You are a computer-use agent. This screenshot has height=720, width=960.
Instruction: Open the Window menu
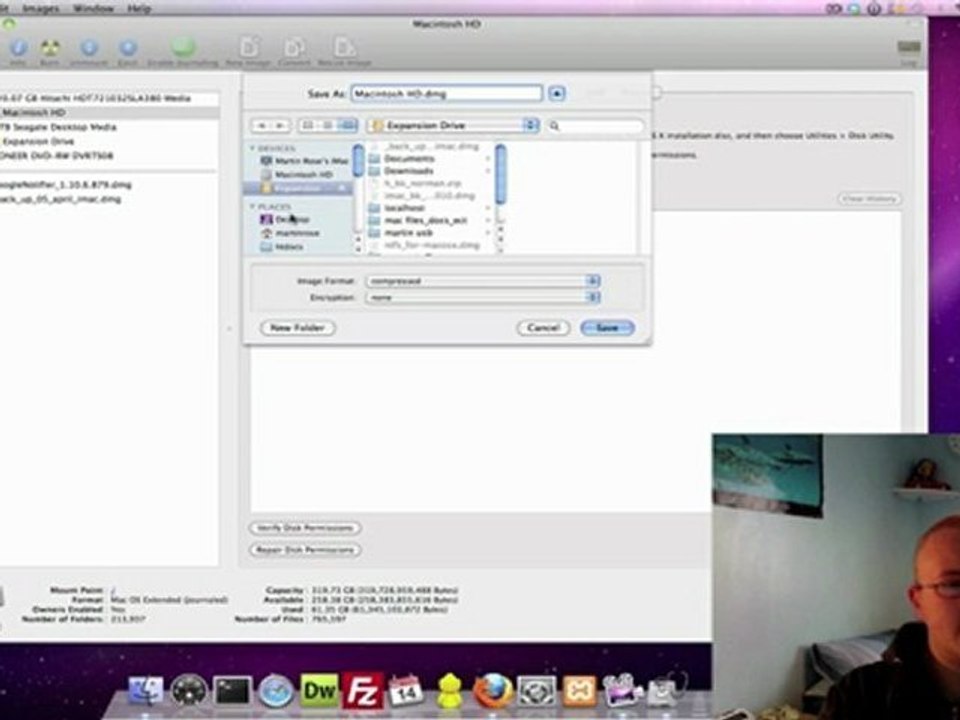(93, 9)
